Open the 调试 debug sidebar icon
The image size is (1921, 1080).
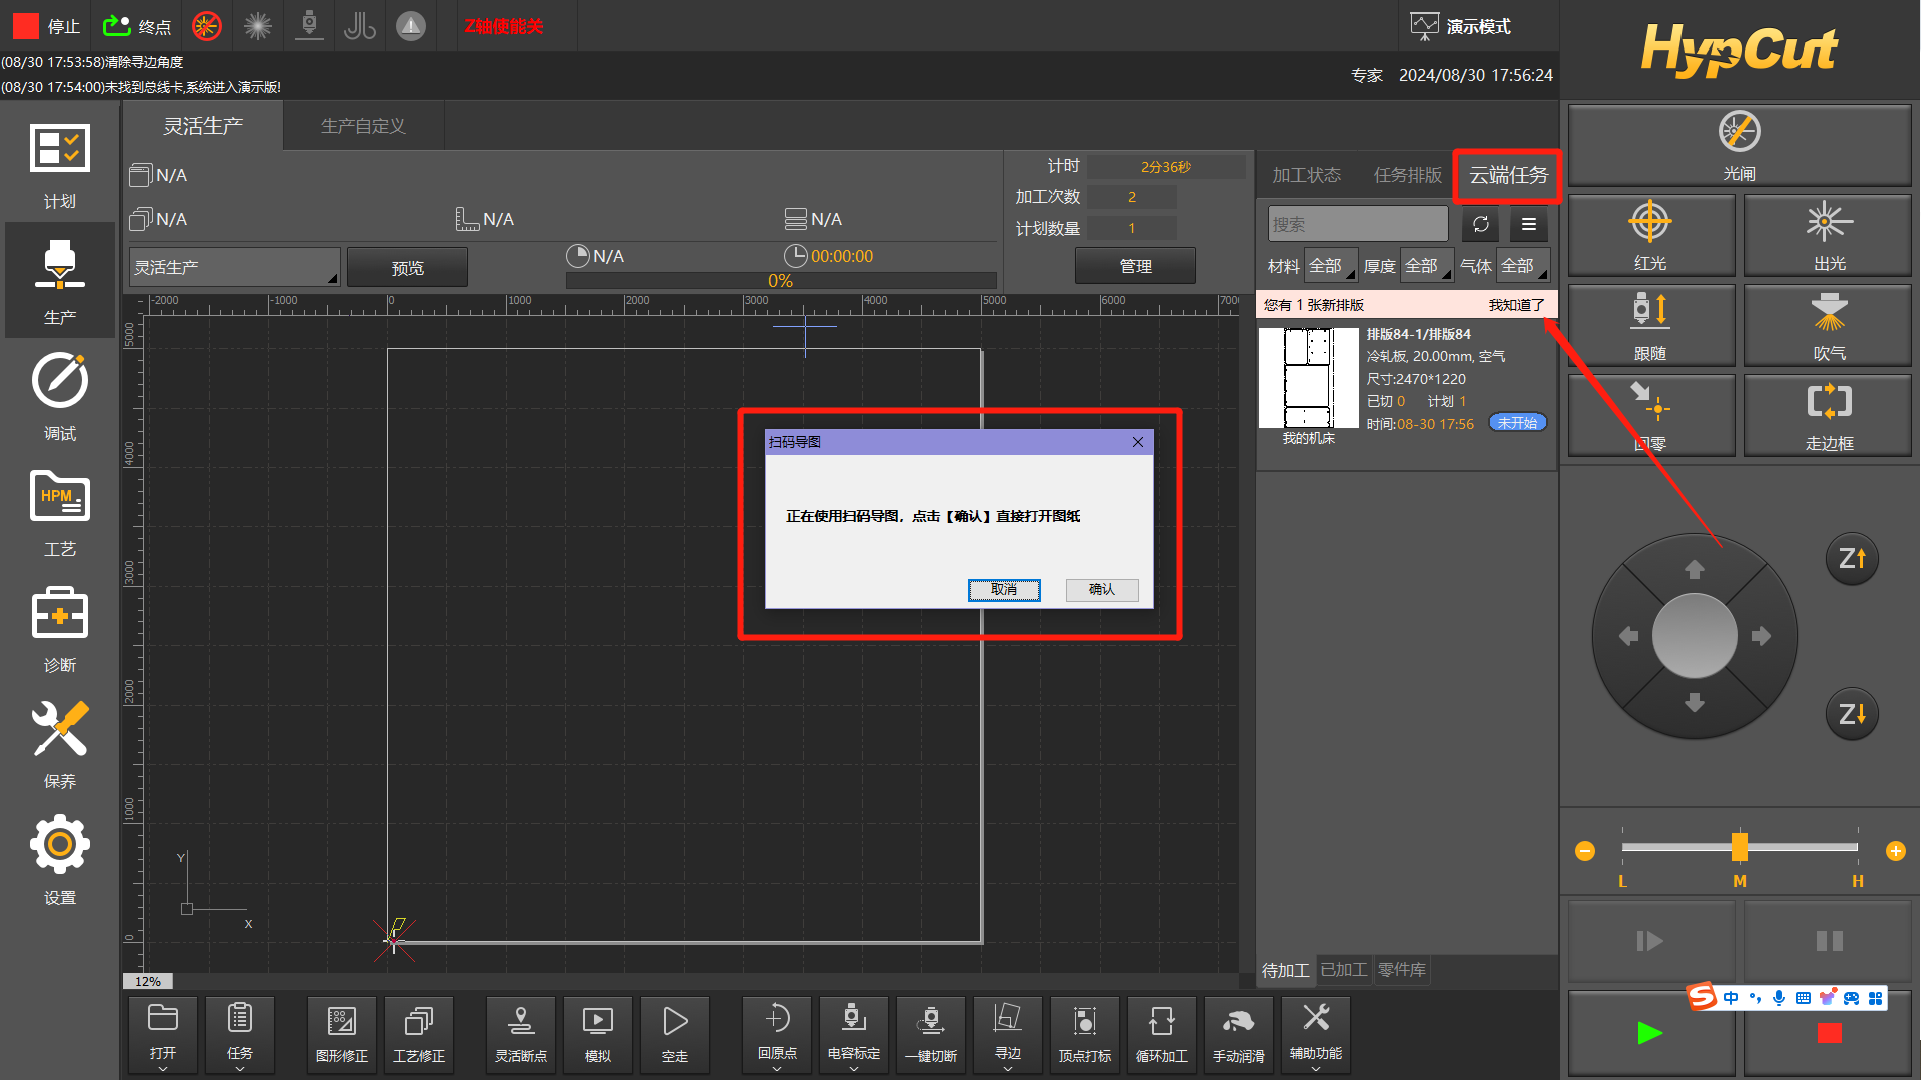coord(60,397)
